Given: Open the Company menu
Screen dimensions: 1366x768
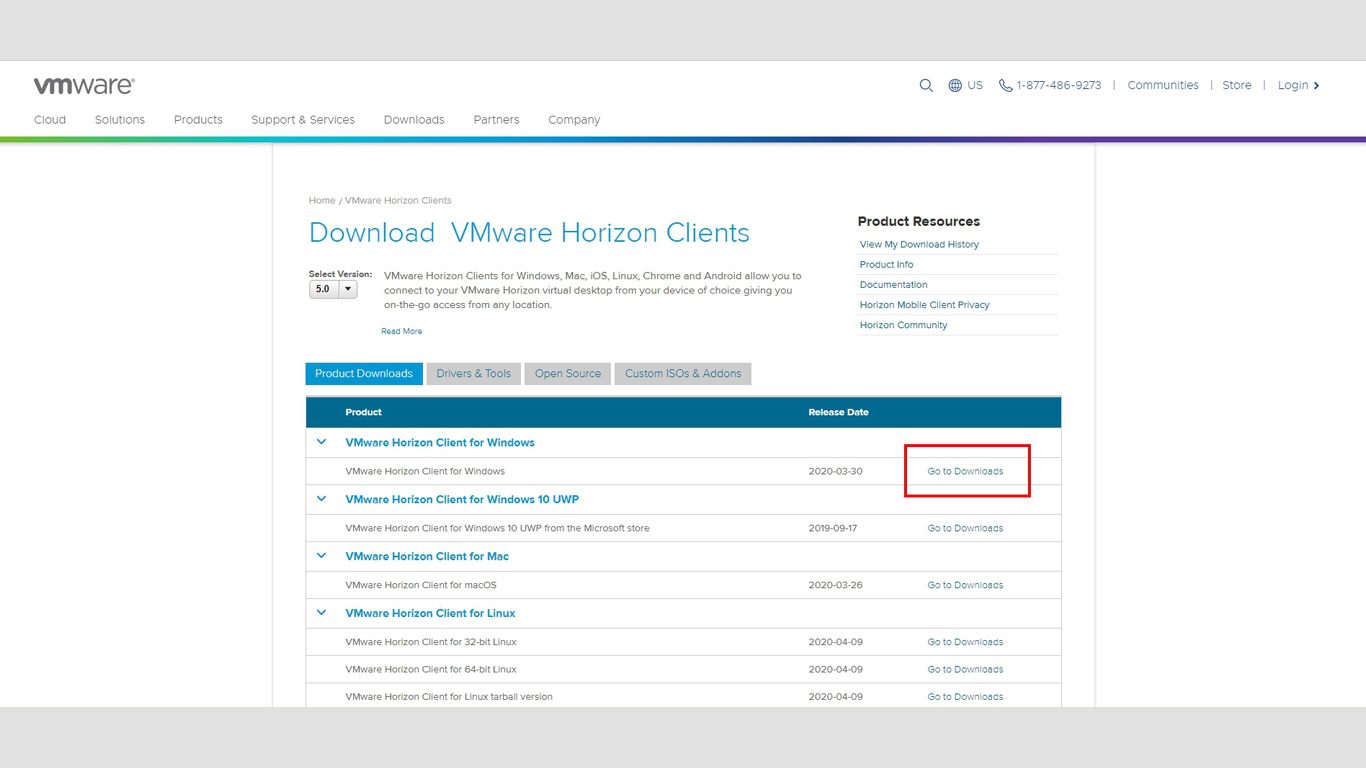Looking at the screenshot, I should (574, 120).
